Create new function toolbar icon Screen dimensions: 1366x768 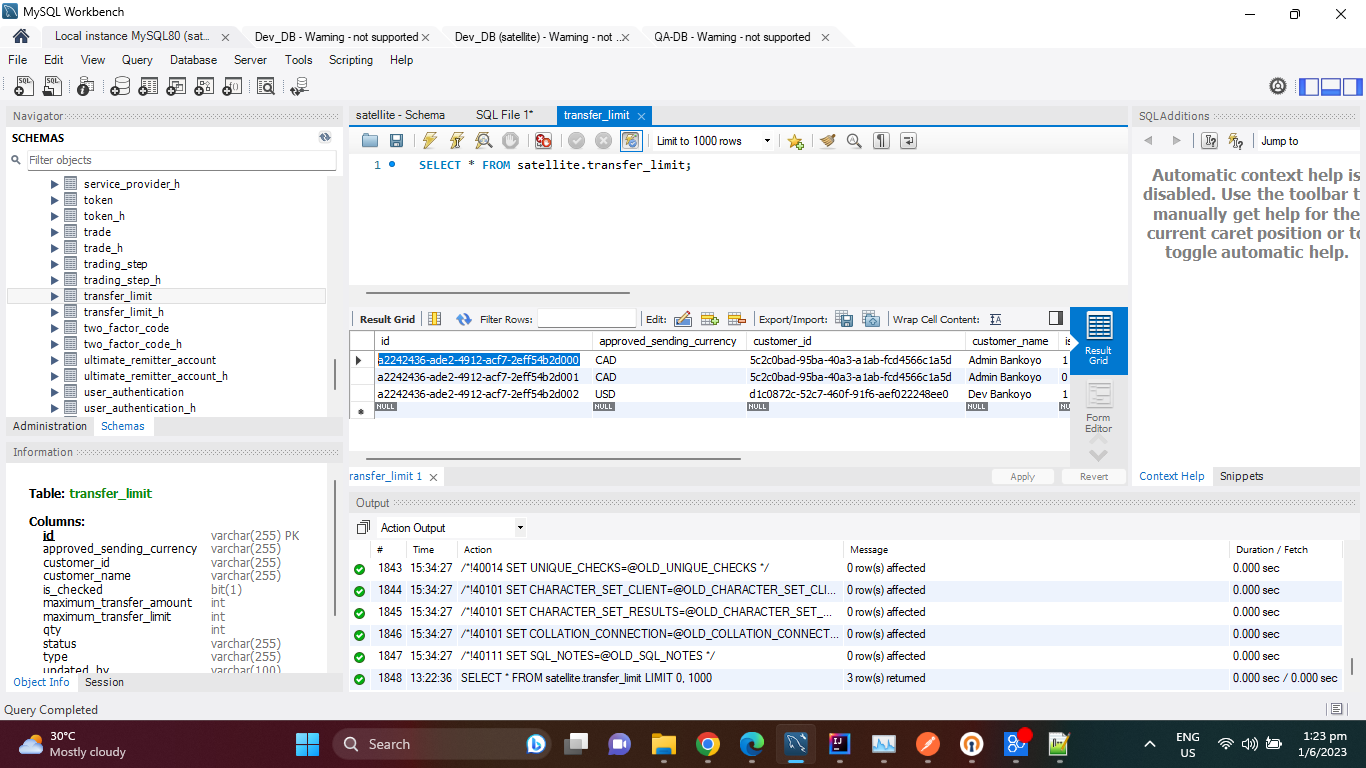coord(232,87)
